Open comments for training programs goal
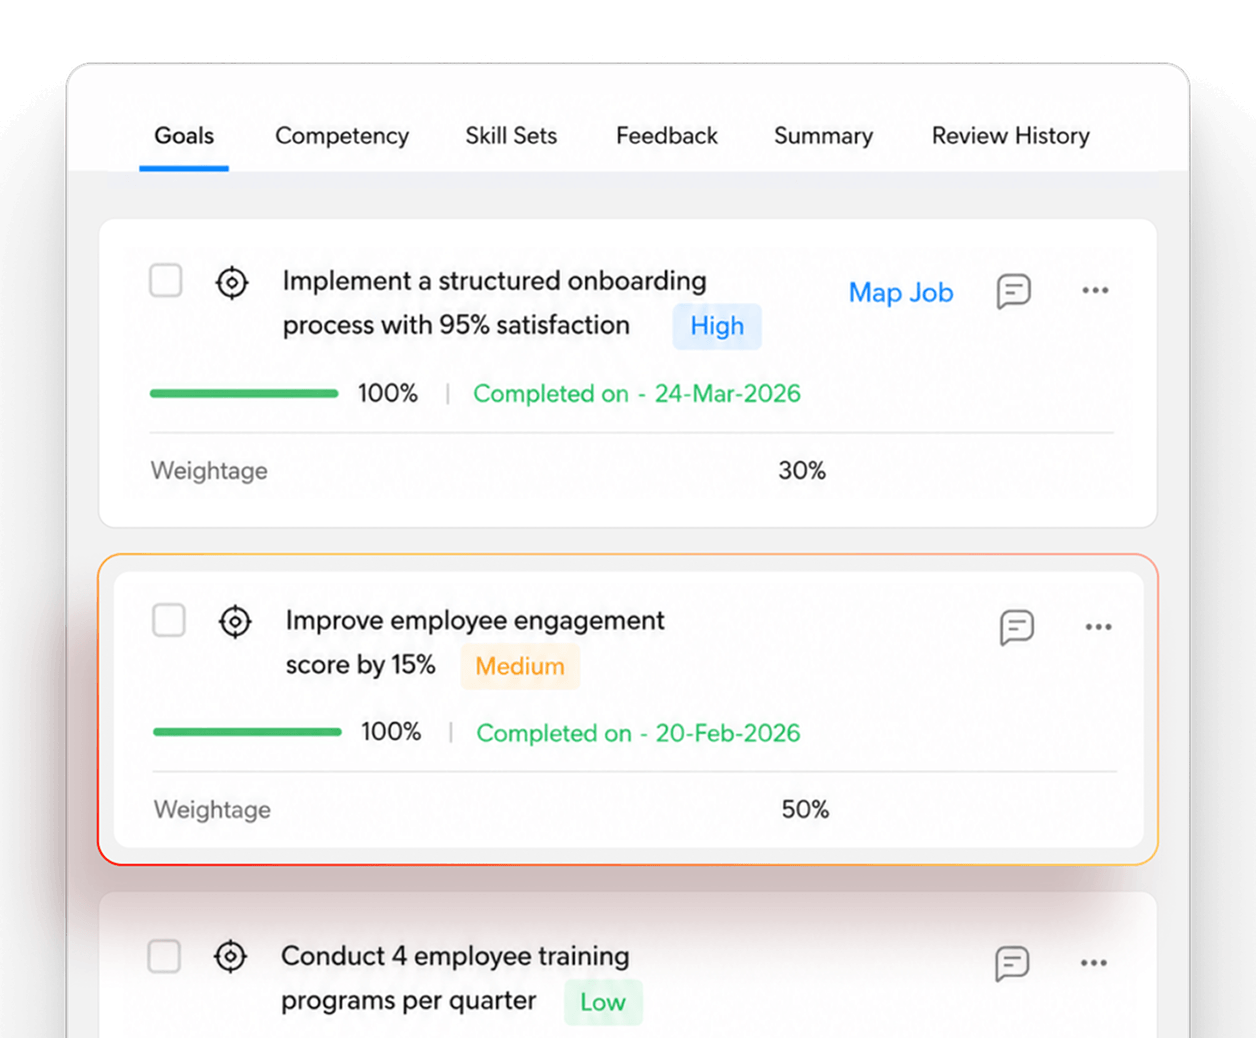This screenshot has width=1256, height=1038. pos(1012,963)
